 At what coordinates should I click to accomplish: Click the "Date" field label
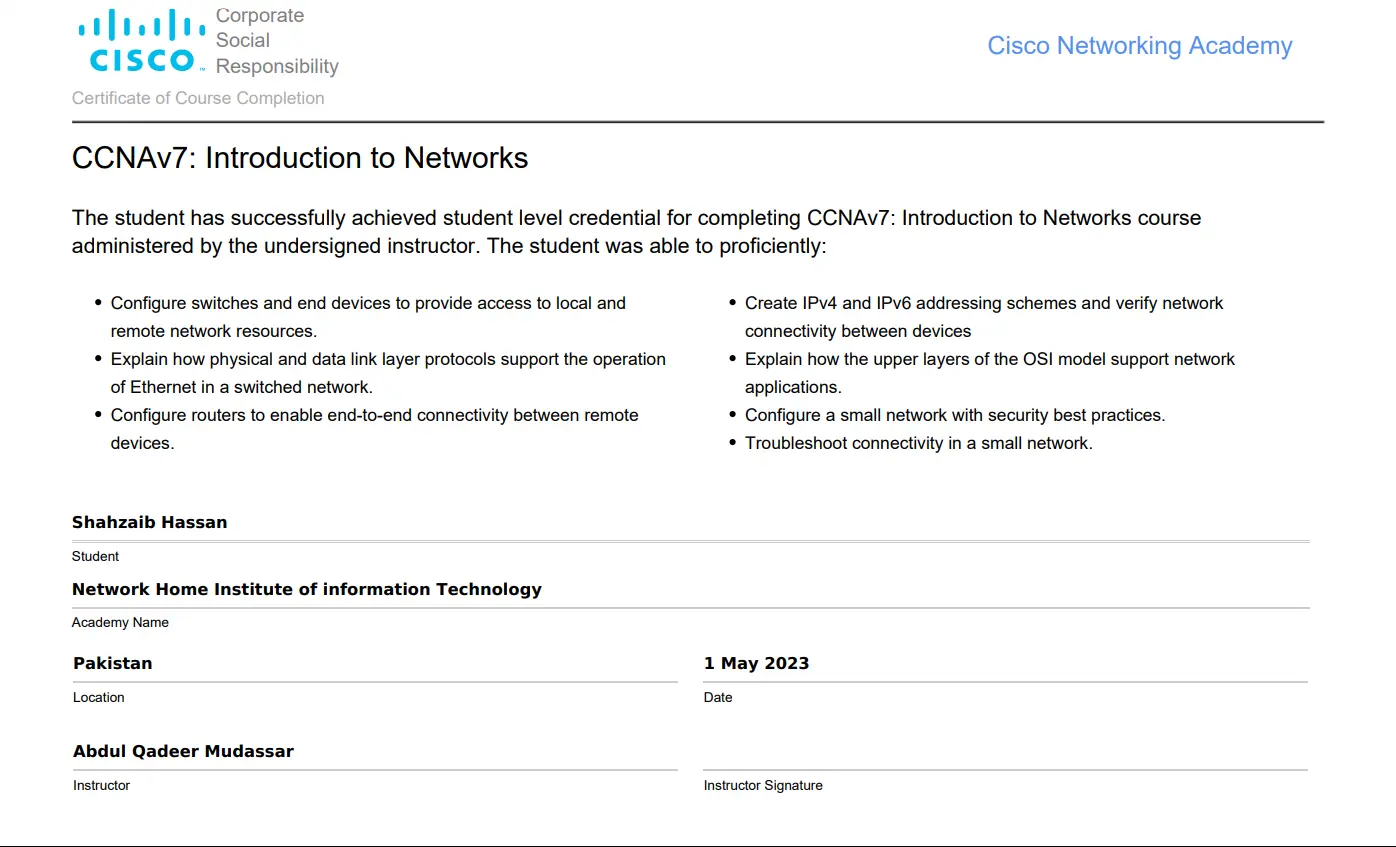tap(718, 697)
